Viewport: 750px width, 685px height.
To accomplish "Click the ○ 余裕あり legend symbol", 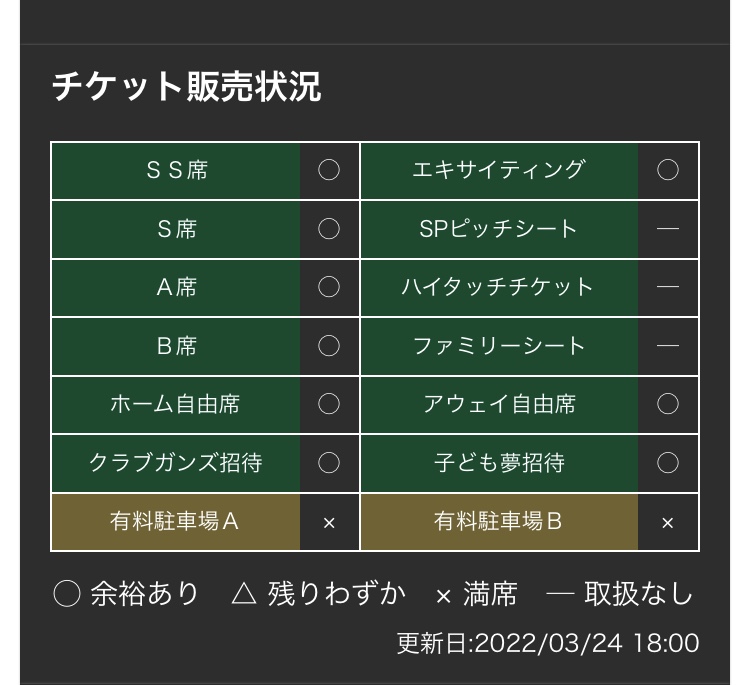I will [66, 594].
